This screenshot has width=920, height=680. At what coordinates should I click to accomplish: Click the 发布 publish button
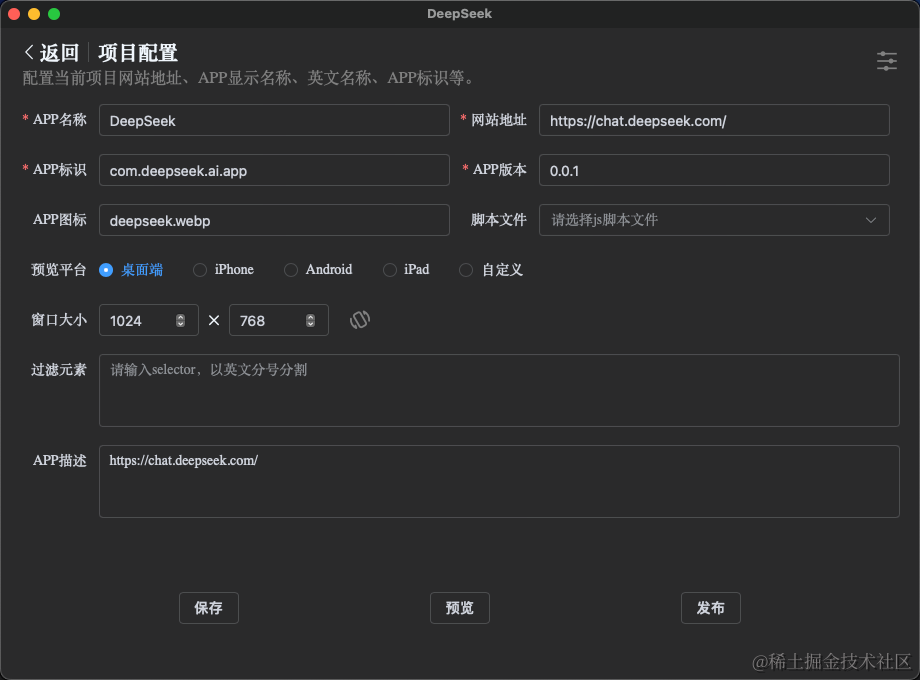pos(711,608)
